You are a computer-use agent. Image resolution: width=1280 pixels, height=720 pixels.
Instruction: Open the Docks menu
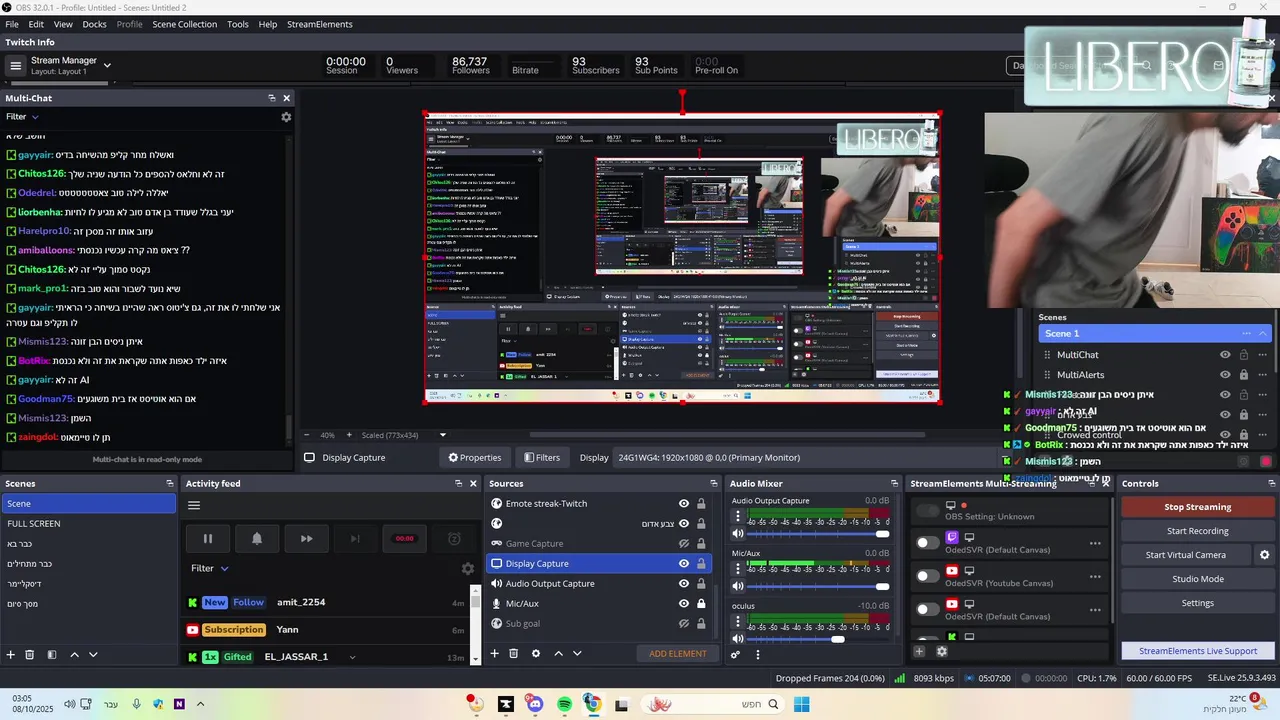coord(94,24)
